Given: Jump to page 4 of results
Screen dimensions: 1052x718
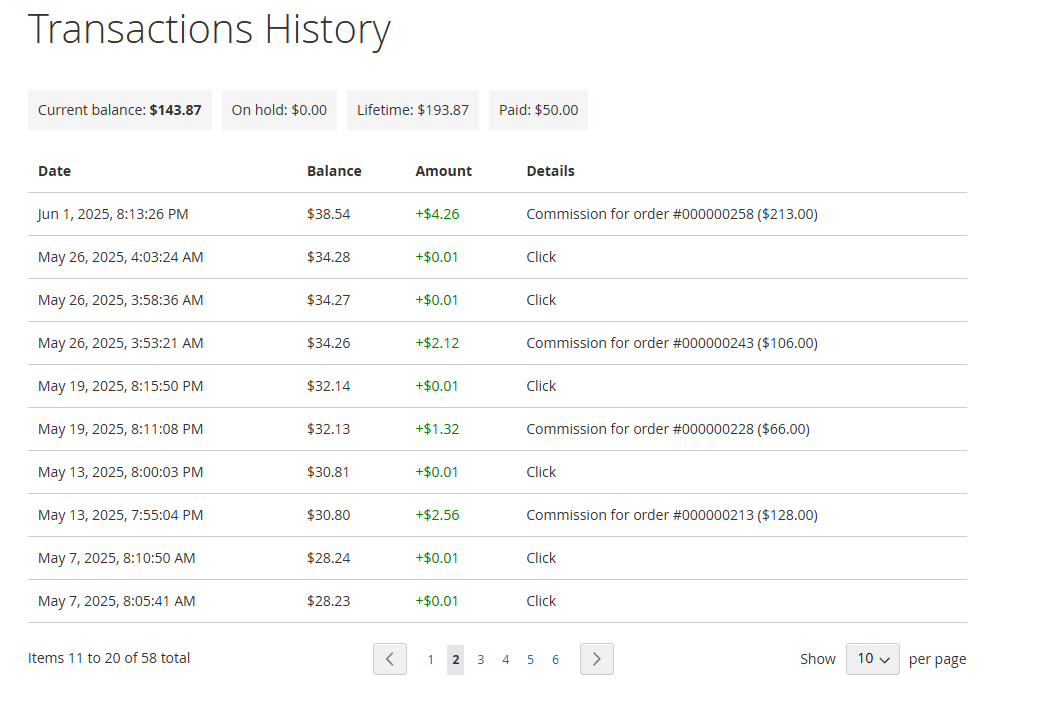Looking at the screenshot, I should pos(505,659).
